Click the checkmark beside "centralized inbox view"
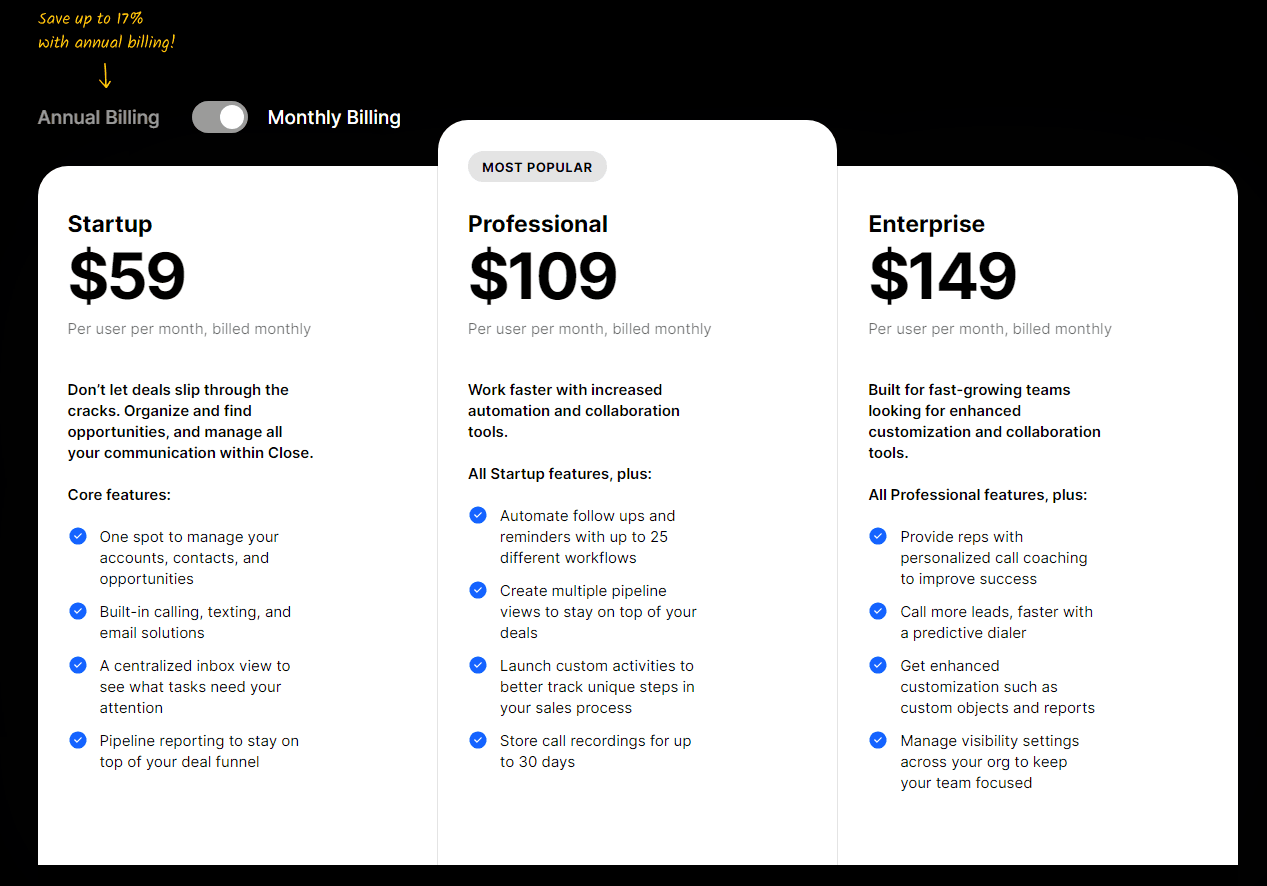This screenshot has width=1267, height=886. point(78,664)
